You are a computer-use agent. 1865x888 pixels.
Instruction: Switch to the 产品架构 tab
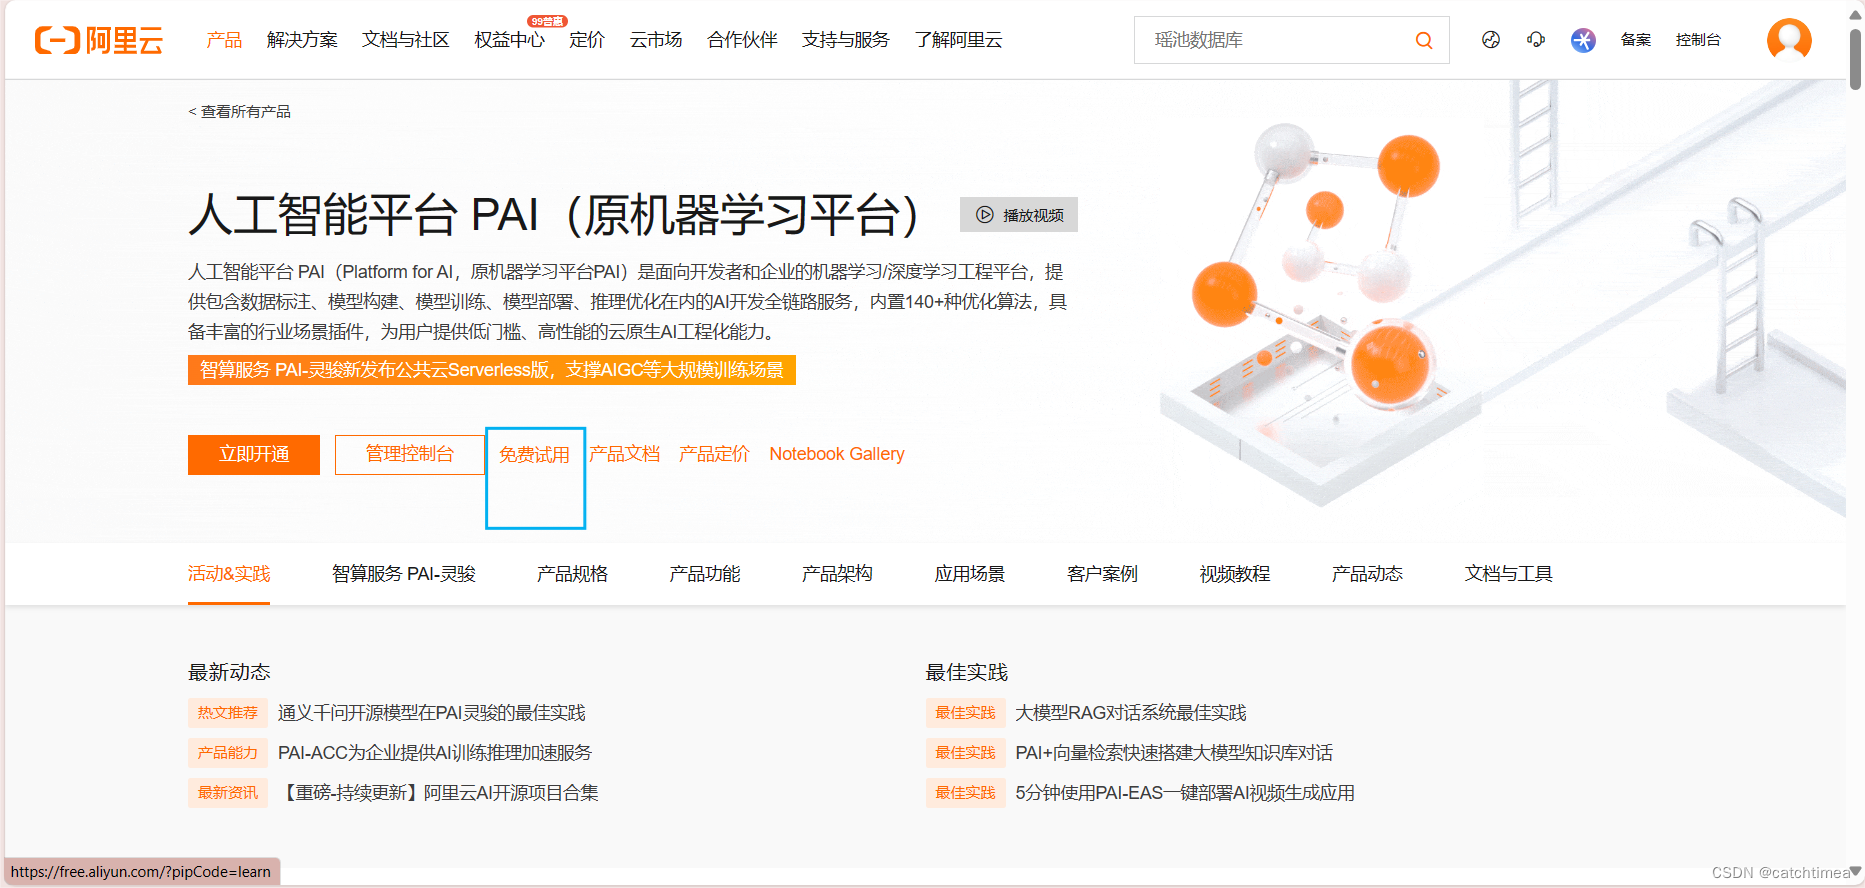[837, 574]
